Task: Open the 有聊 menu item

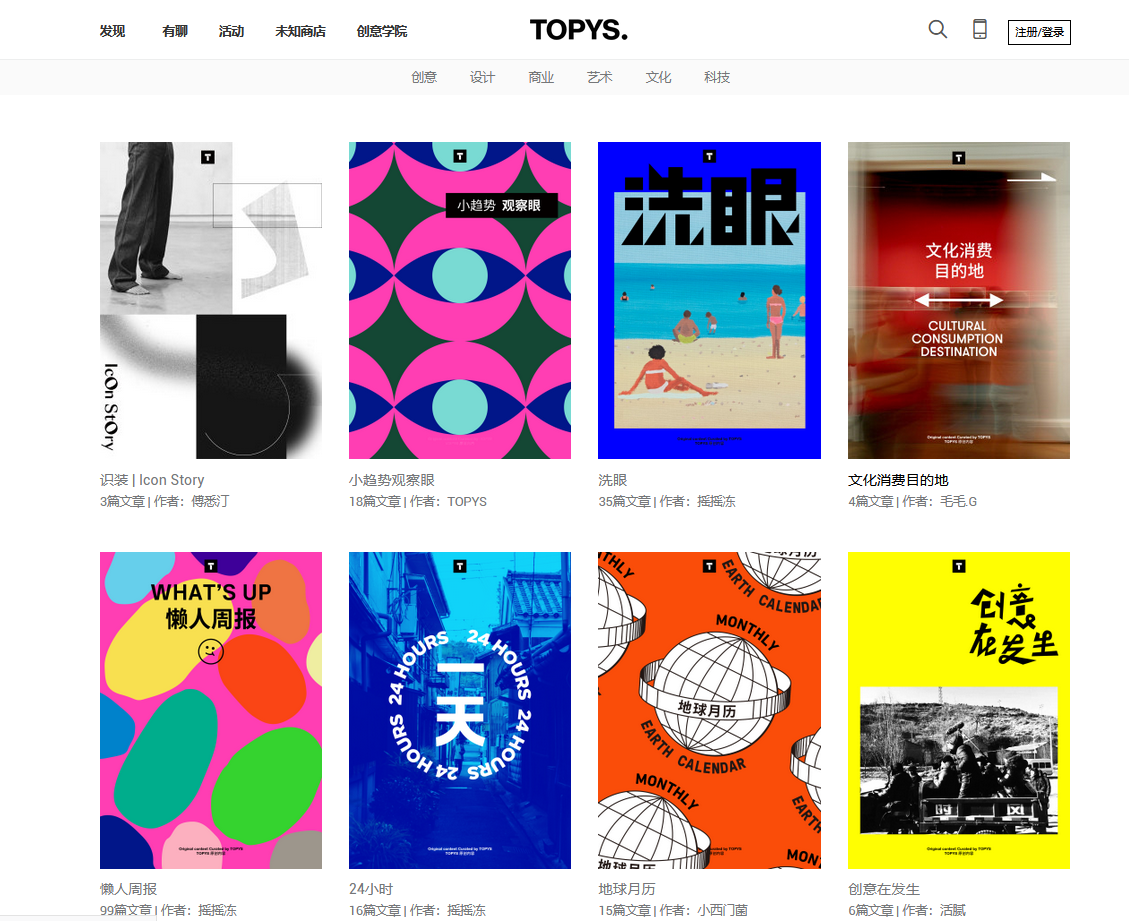Action: pyautogui.click(x=175, y=31)
